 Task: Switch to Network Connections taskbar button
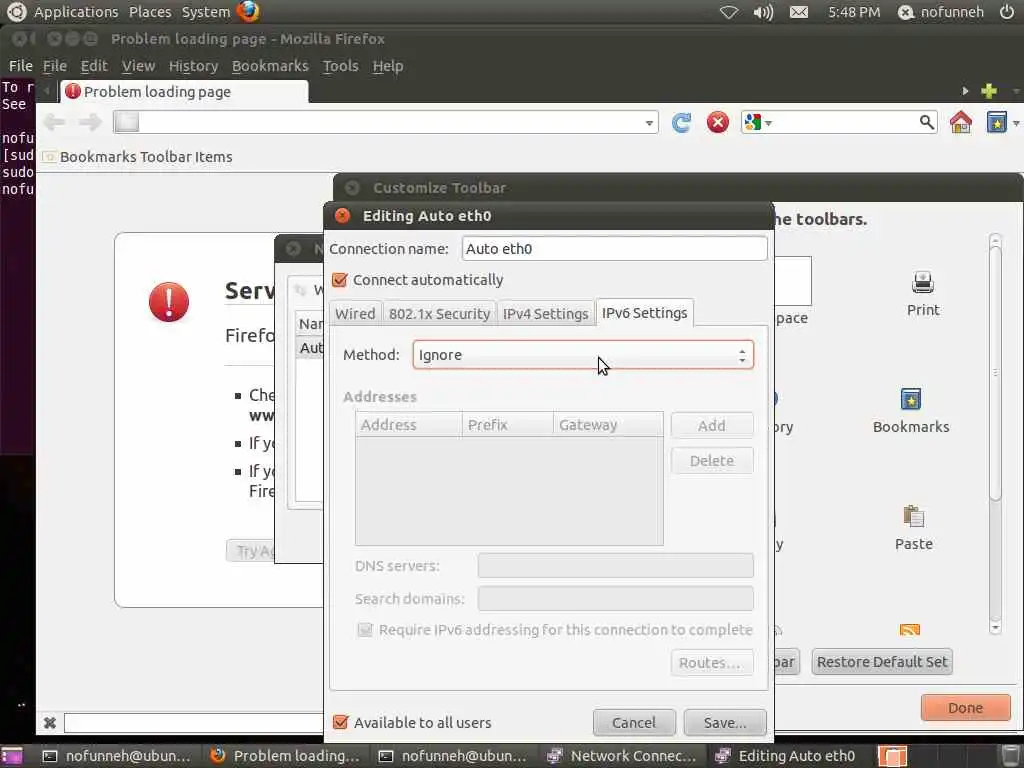click(623, 756)
